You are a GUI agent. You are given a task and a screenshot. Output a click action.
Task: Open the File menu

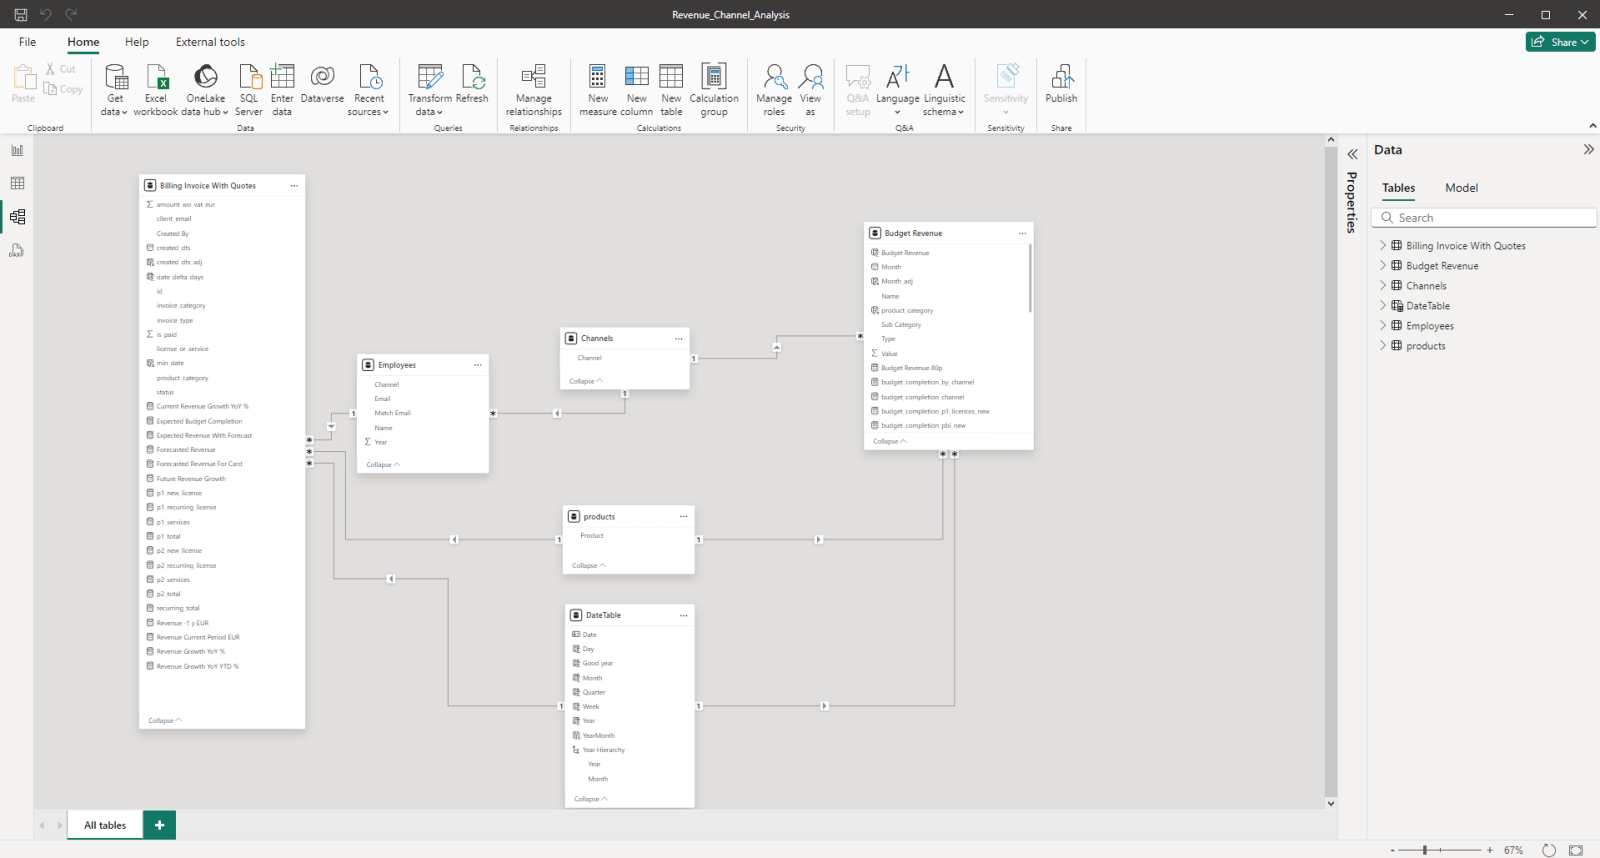pyautogui.click(x=28, y=42)
